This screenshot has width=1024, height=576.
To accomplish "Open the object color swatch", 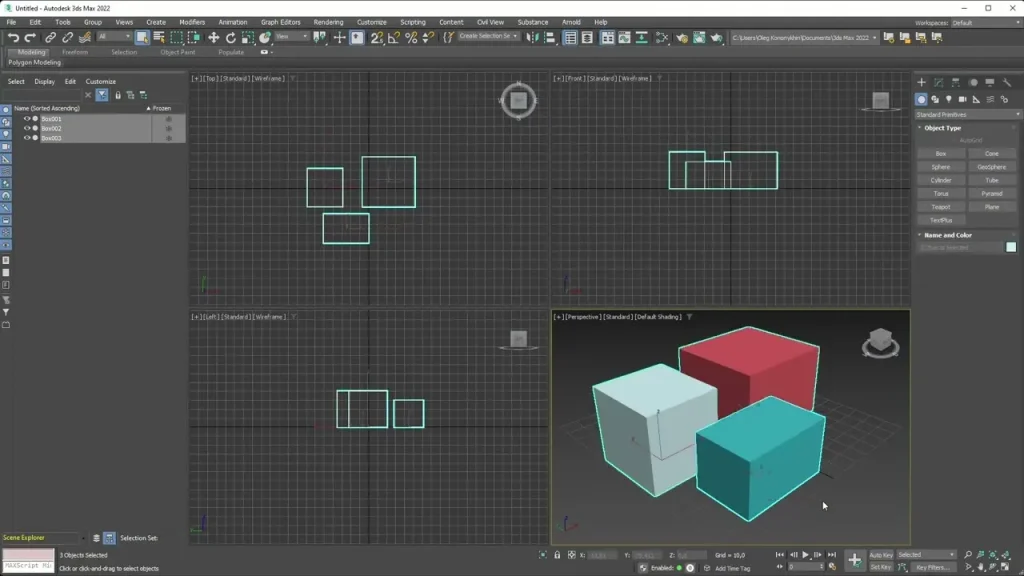I will 1009,246.
